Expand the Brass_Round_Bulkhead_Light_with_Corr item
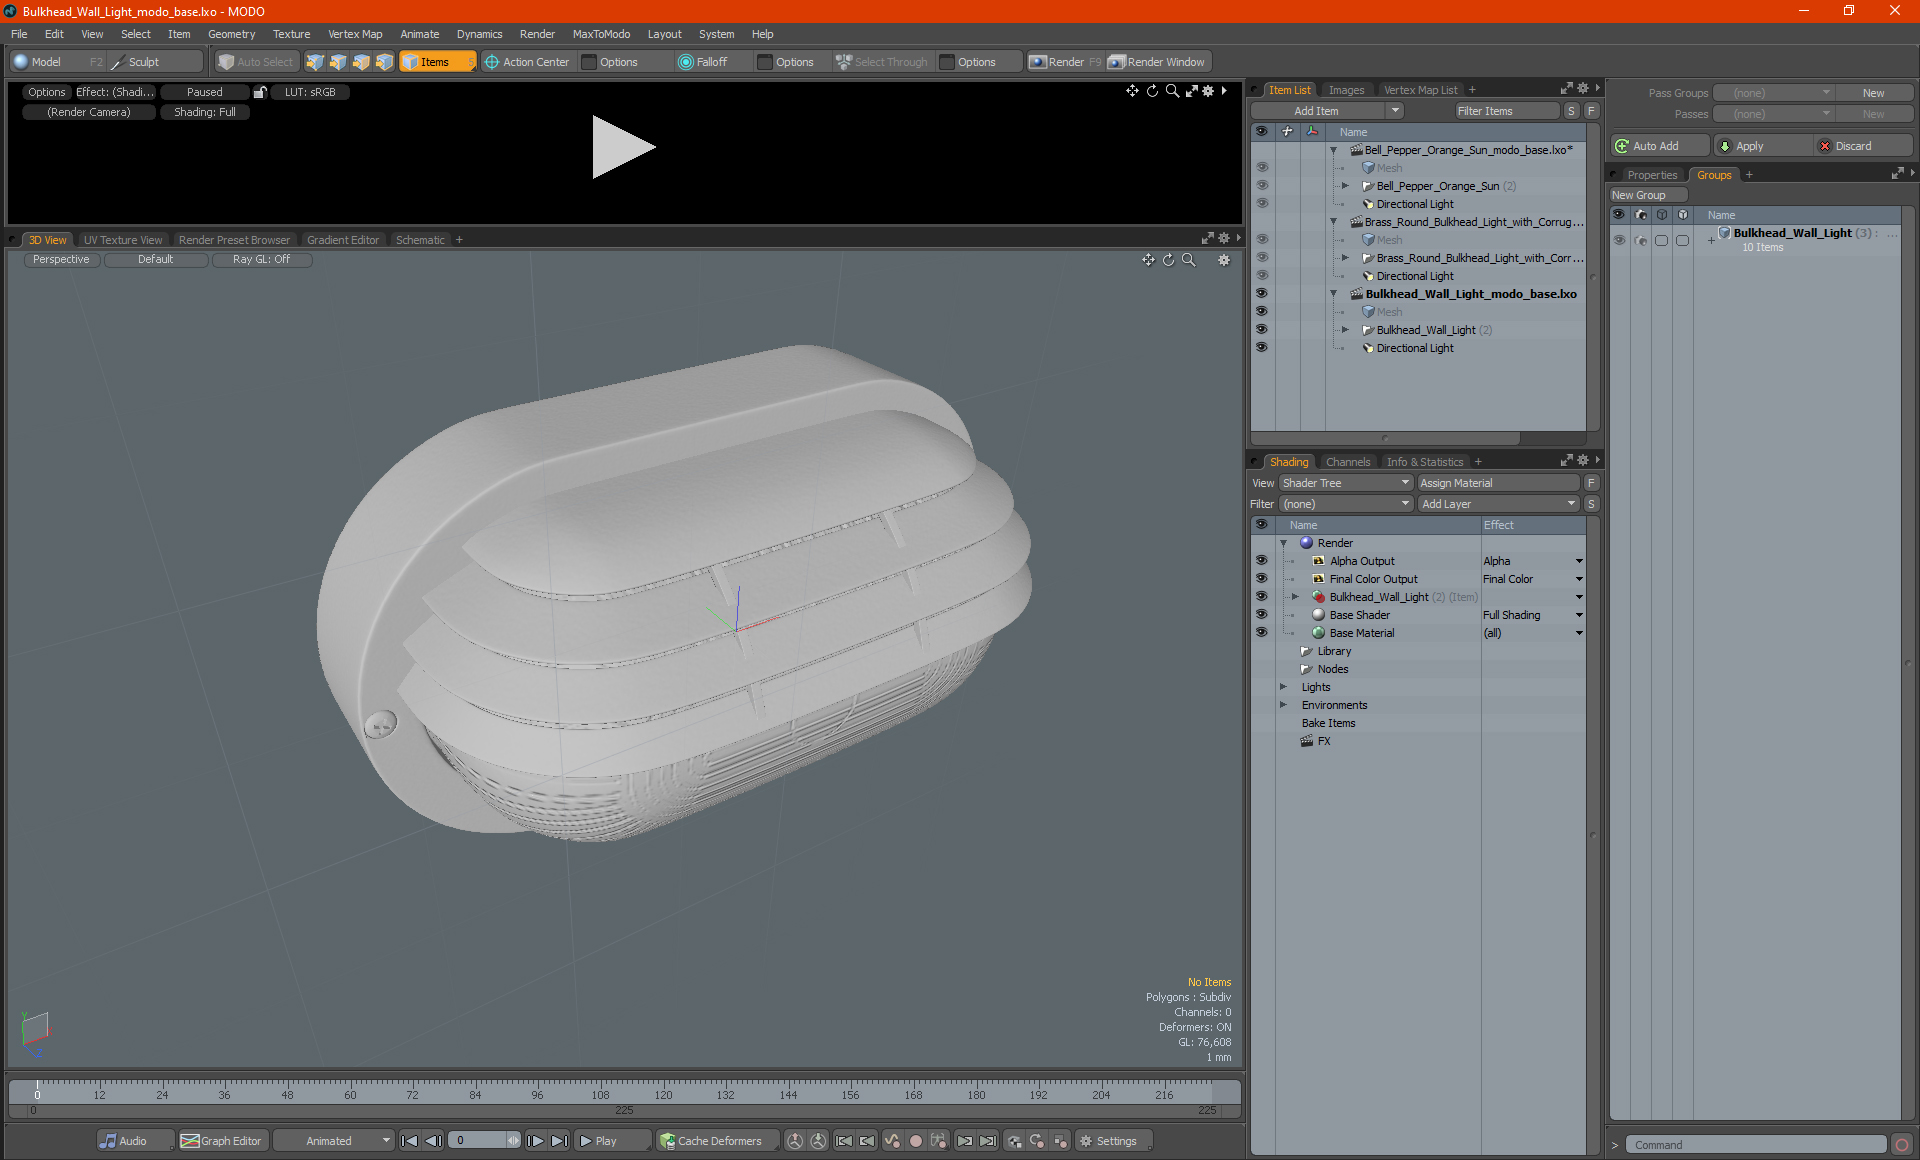Image resolution: width=1920 pixels, height=1160 pixels. pos(1345,258)
